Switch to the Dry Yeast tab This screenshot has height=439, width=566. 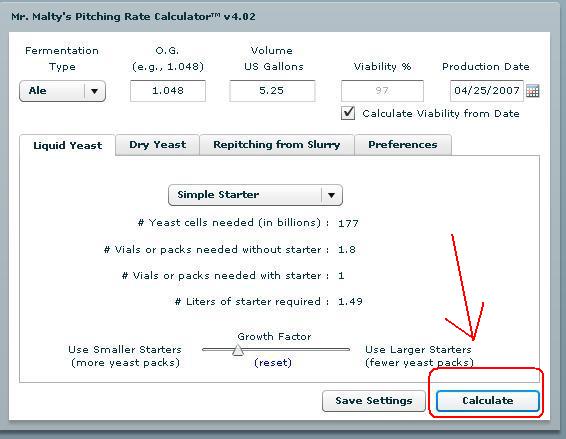pyautogui.click(x=158, y=145)
